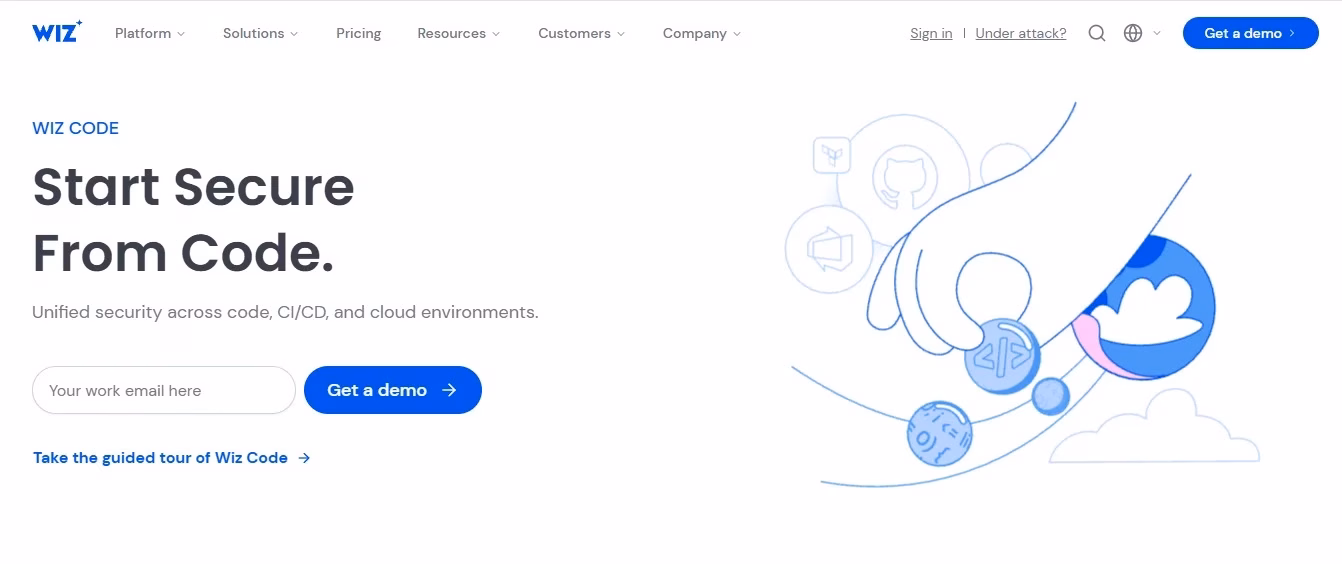The height and width of the screenshot is (564, 1342).
Task: Open the Customers menu
Action: [581, 33]
